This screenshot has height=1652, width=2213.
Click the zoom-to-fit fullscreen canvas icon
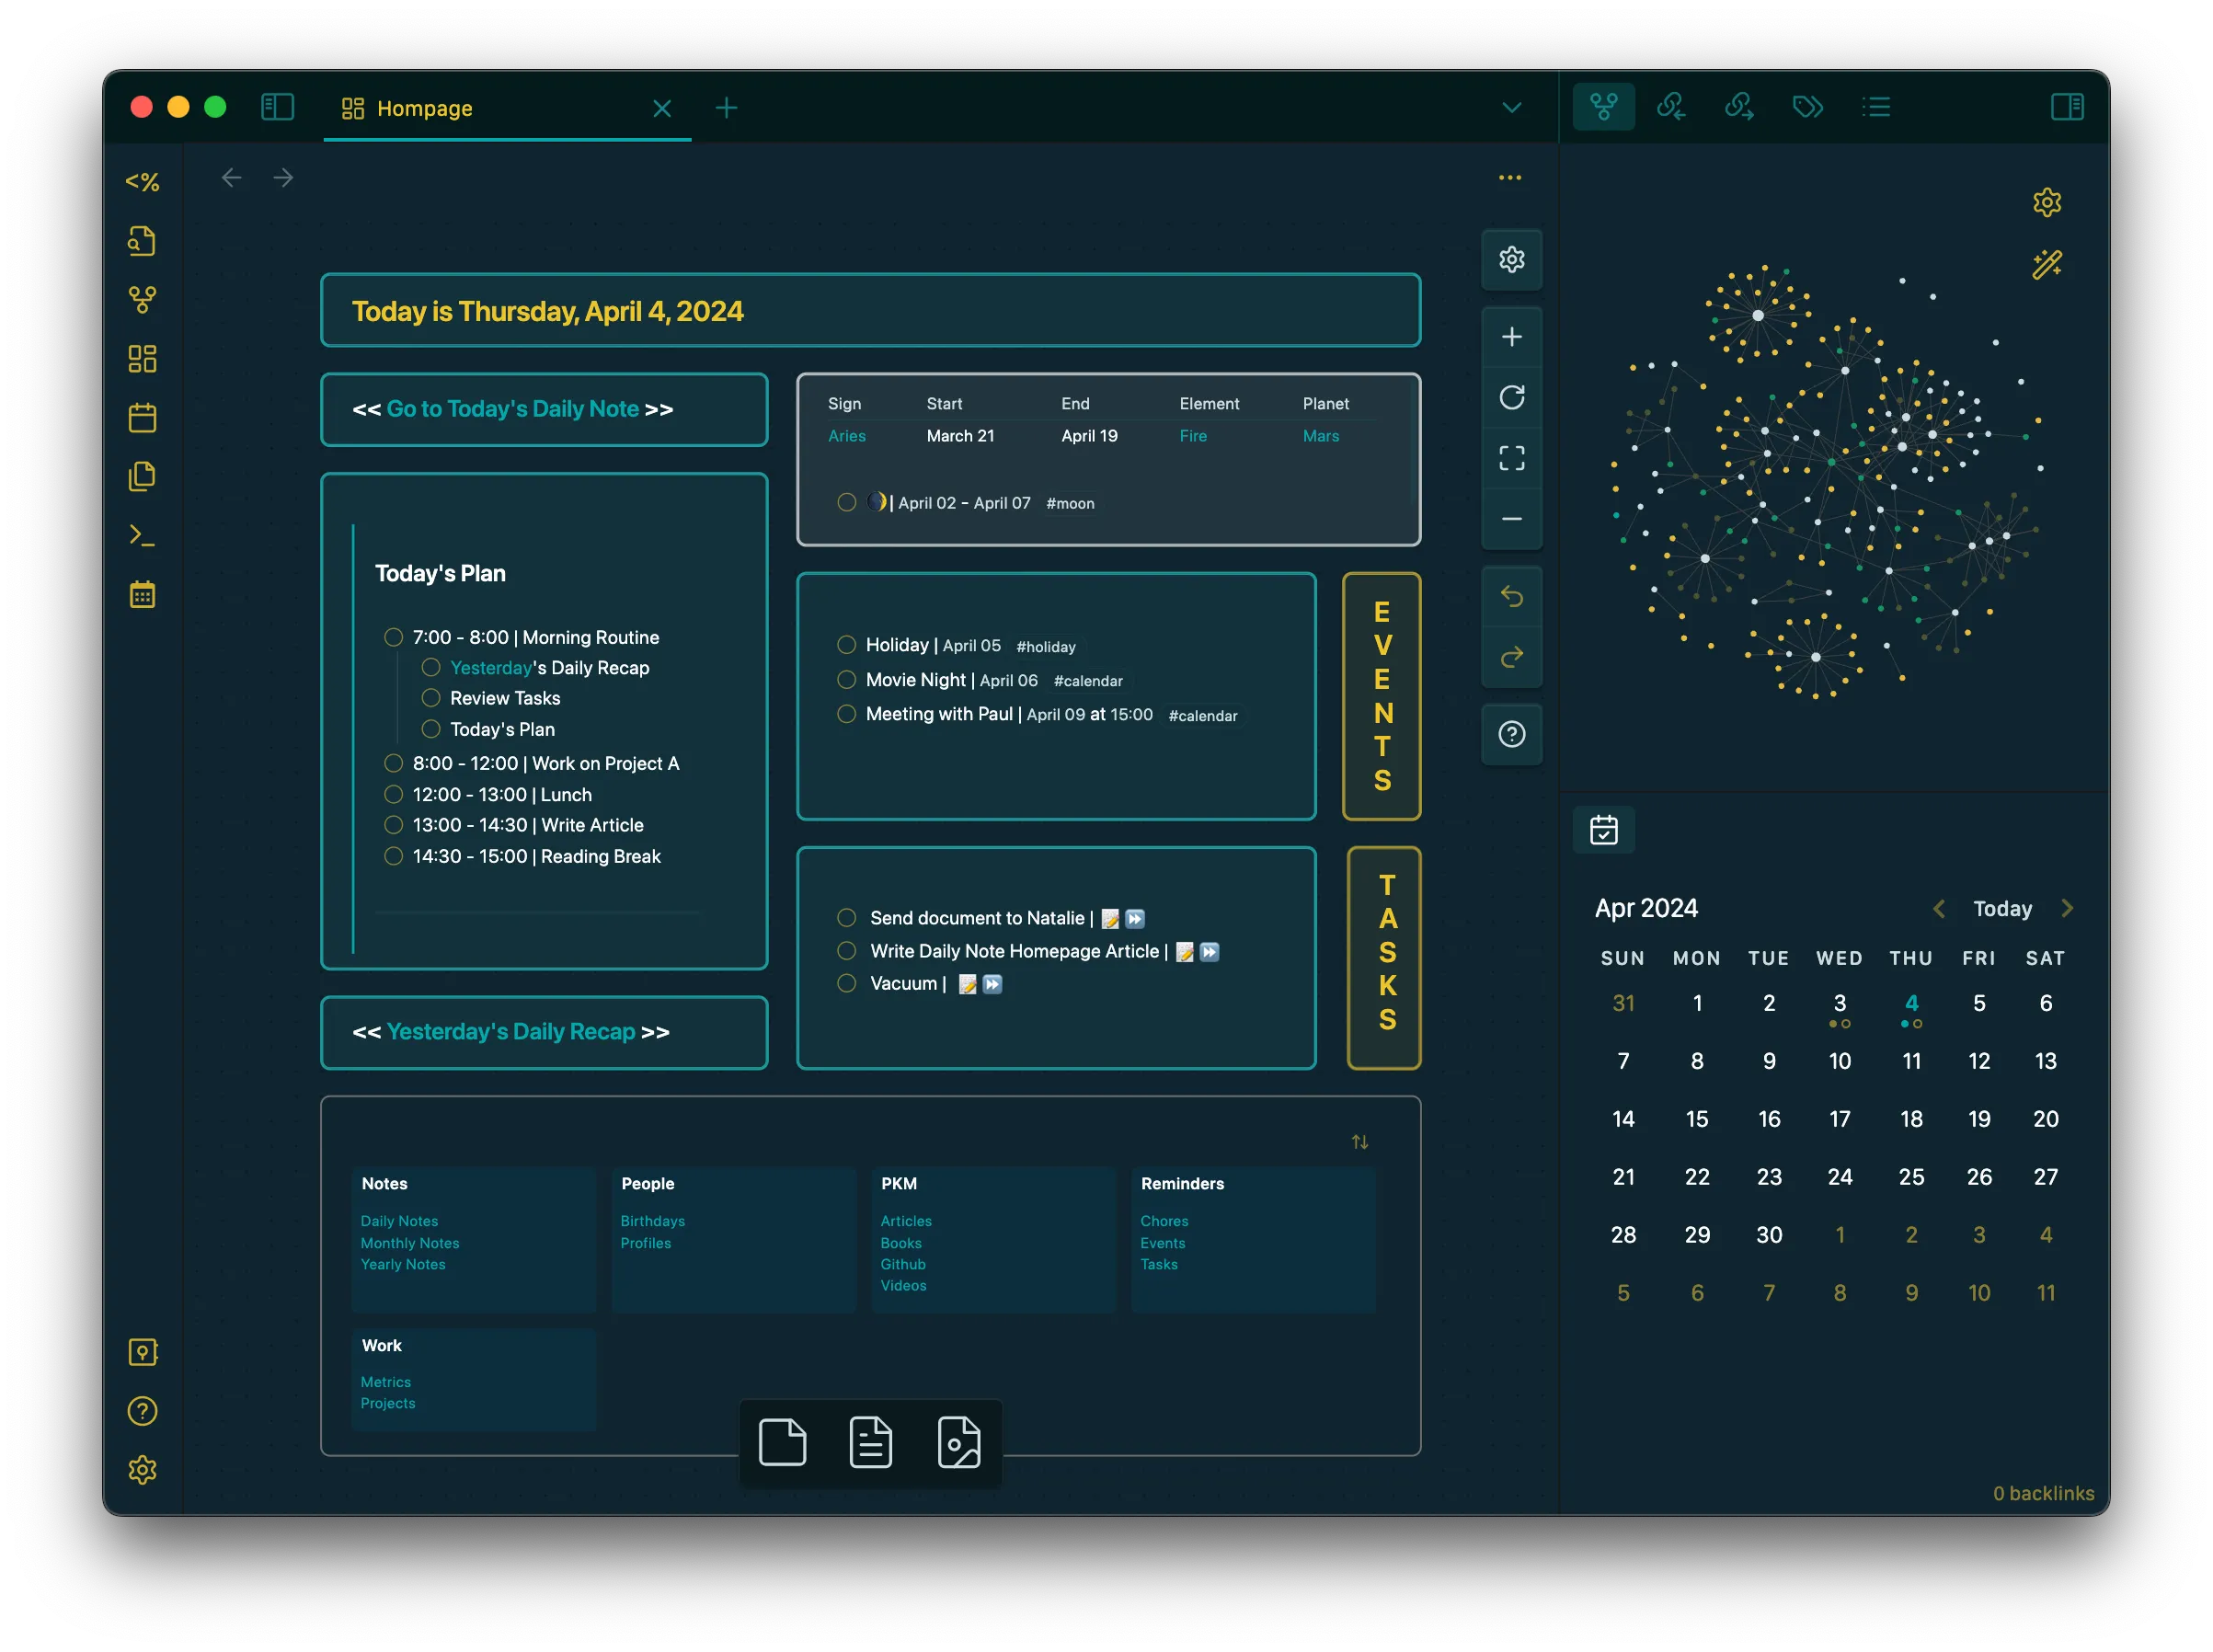(1511, 458)
